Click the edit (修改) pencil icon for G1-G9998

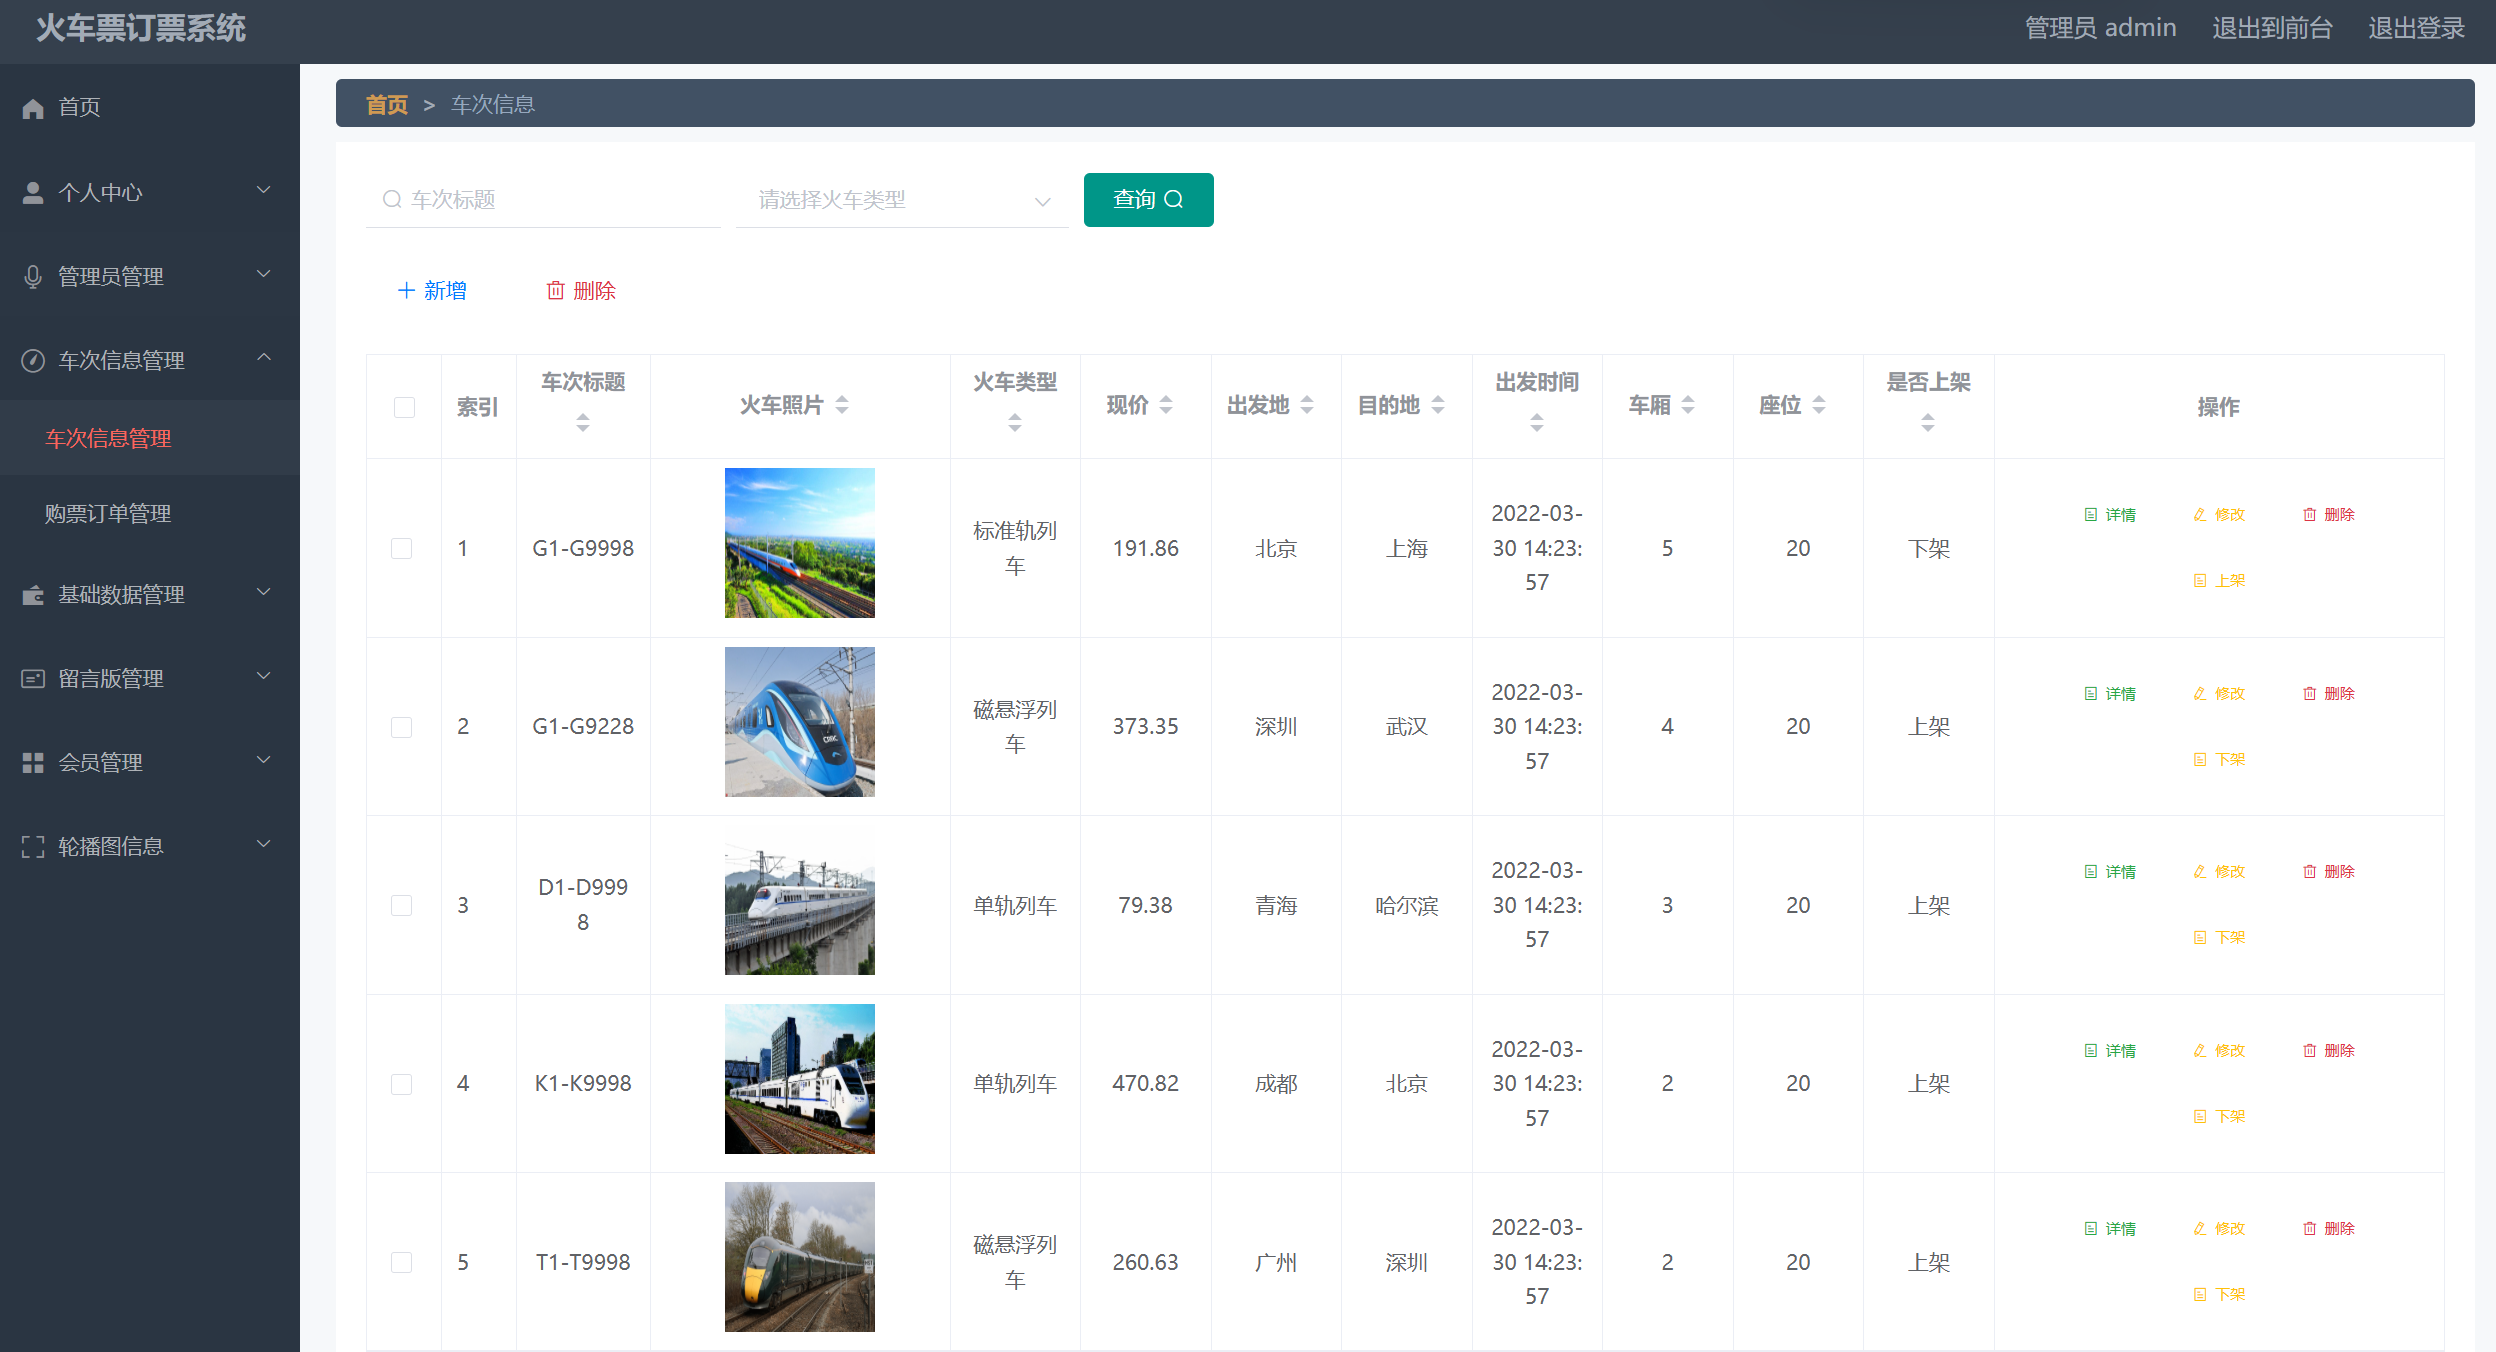point(2199,515)
